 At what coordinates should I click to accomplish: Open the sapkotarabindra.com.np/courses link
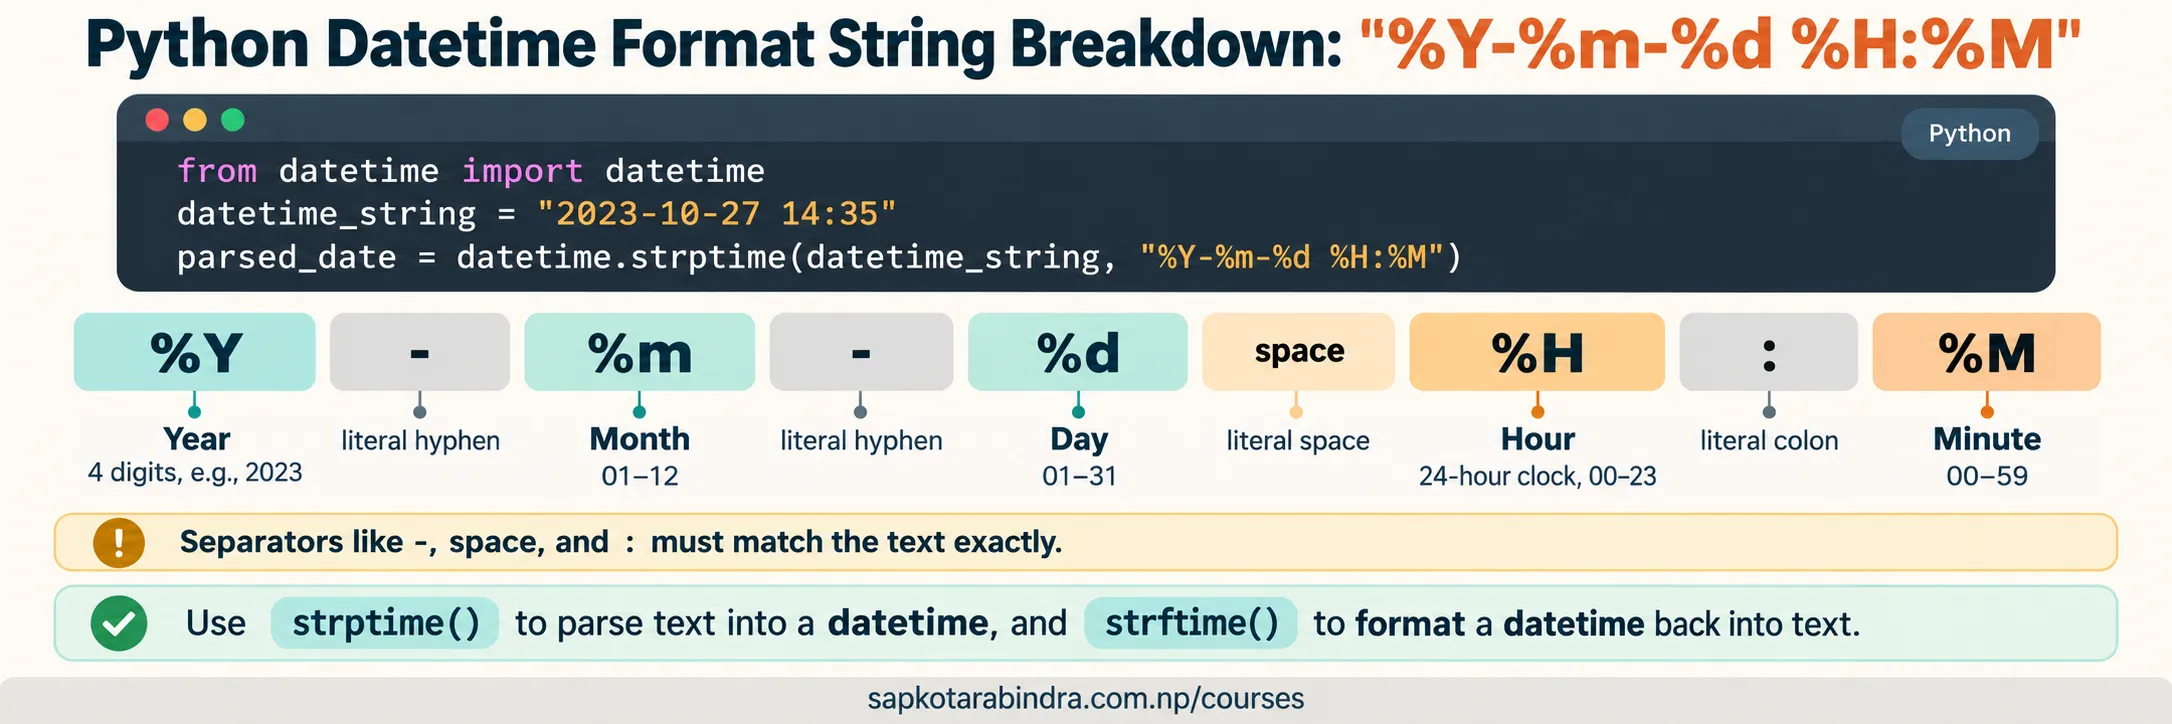click(x=1086, y=698)
